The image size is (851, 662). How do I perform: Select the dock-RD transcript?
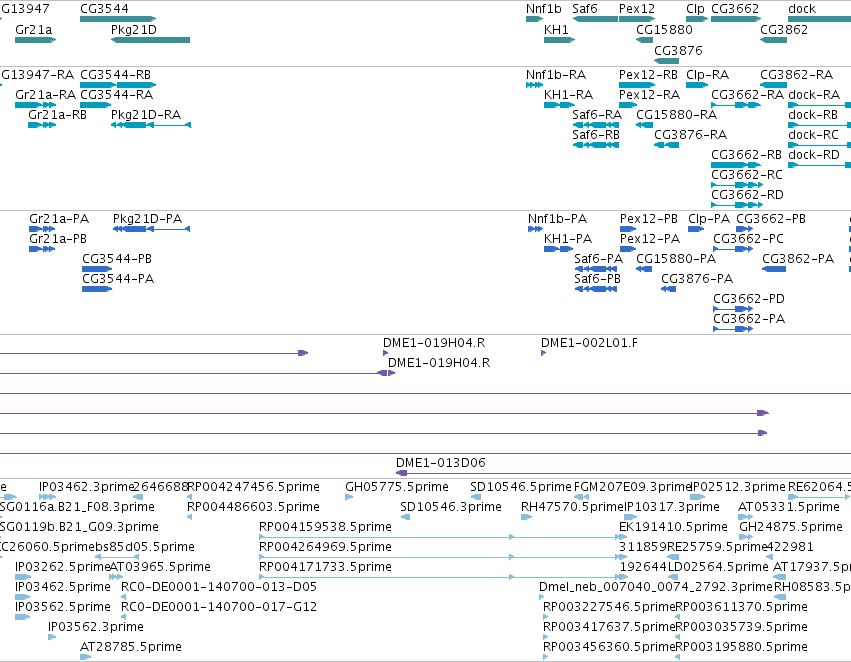pos(820,165)
